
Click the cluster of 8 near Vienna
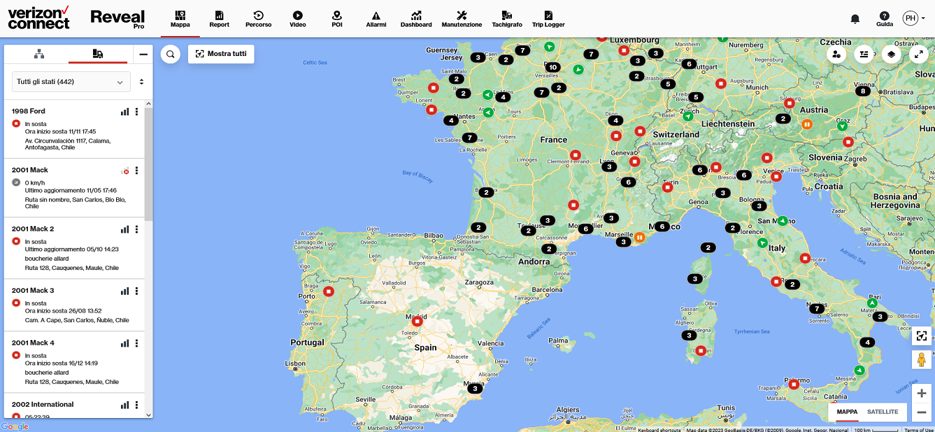click(862, 91)
